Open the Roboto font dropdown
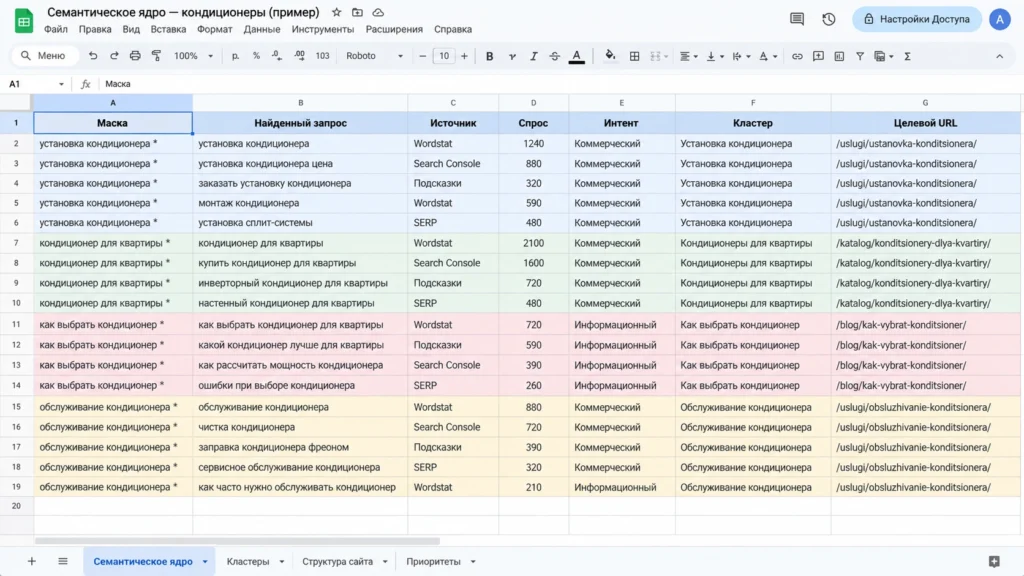Image resolution: width=1024 pixels, height=576 pixels. 374,56
